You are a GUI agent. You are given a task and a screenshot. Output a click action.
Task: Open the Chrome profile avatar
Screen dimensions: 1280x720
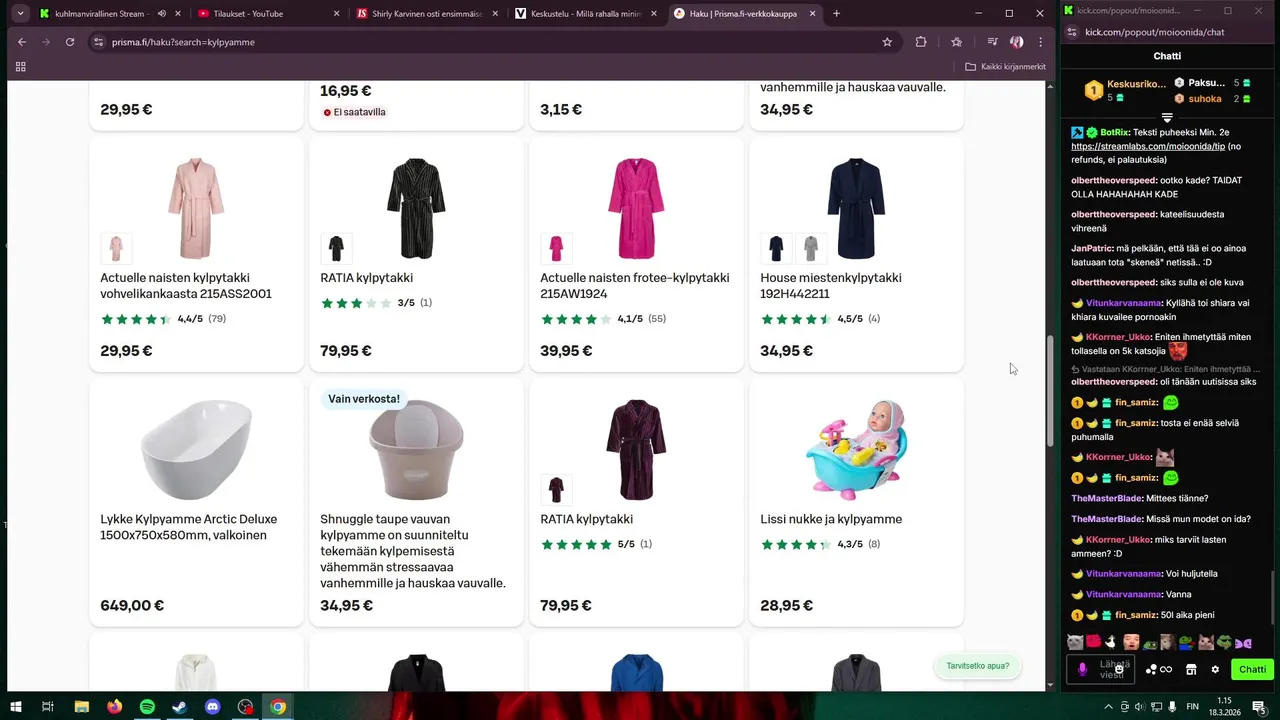[1017, 42]
